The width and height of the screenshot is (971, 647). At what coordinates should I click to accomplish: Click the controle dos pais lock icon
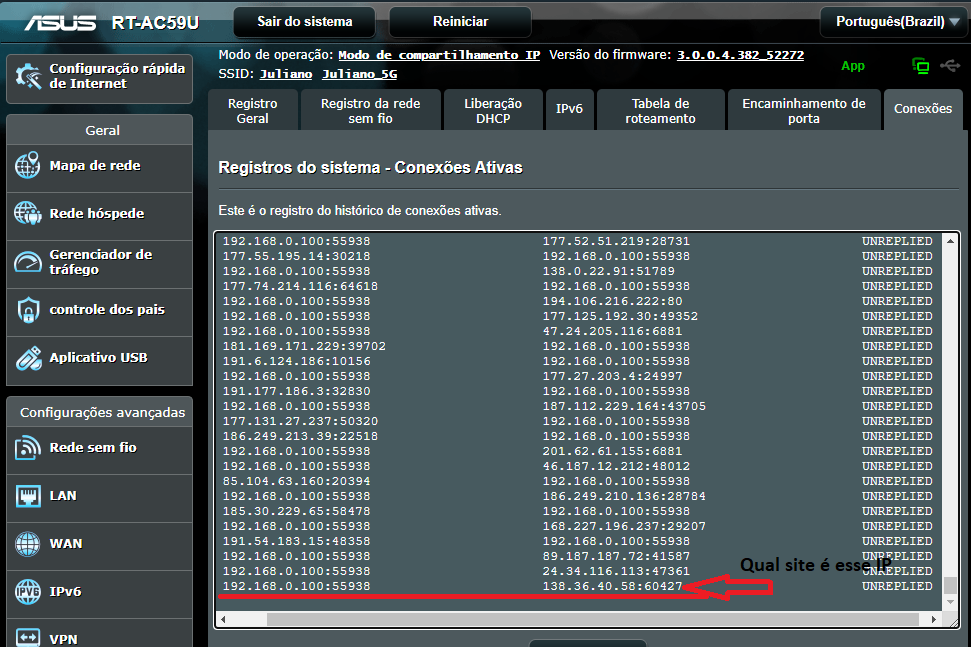tap(28, 310)
